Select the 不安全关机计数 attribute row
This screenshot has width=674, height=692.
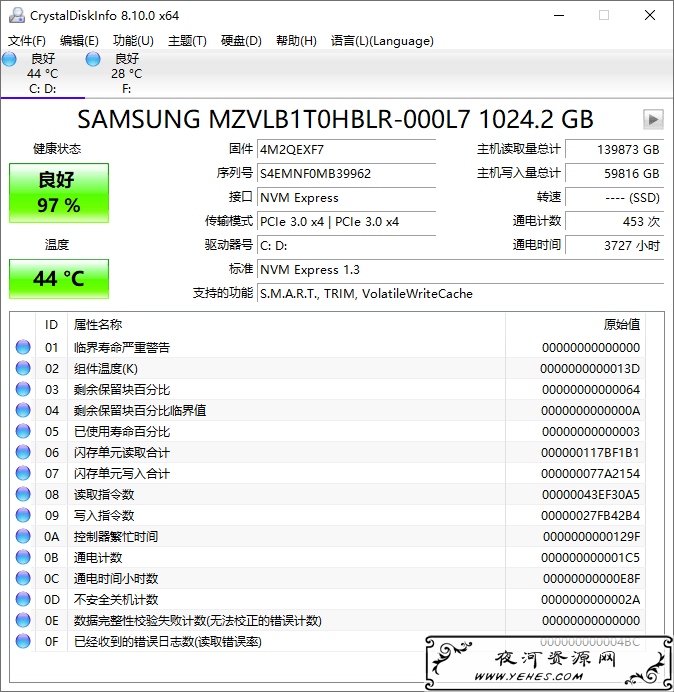[x=328, y=599]
